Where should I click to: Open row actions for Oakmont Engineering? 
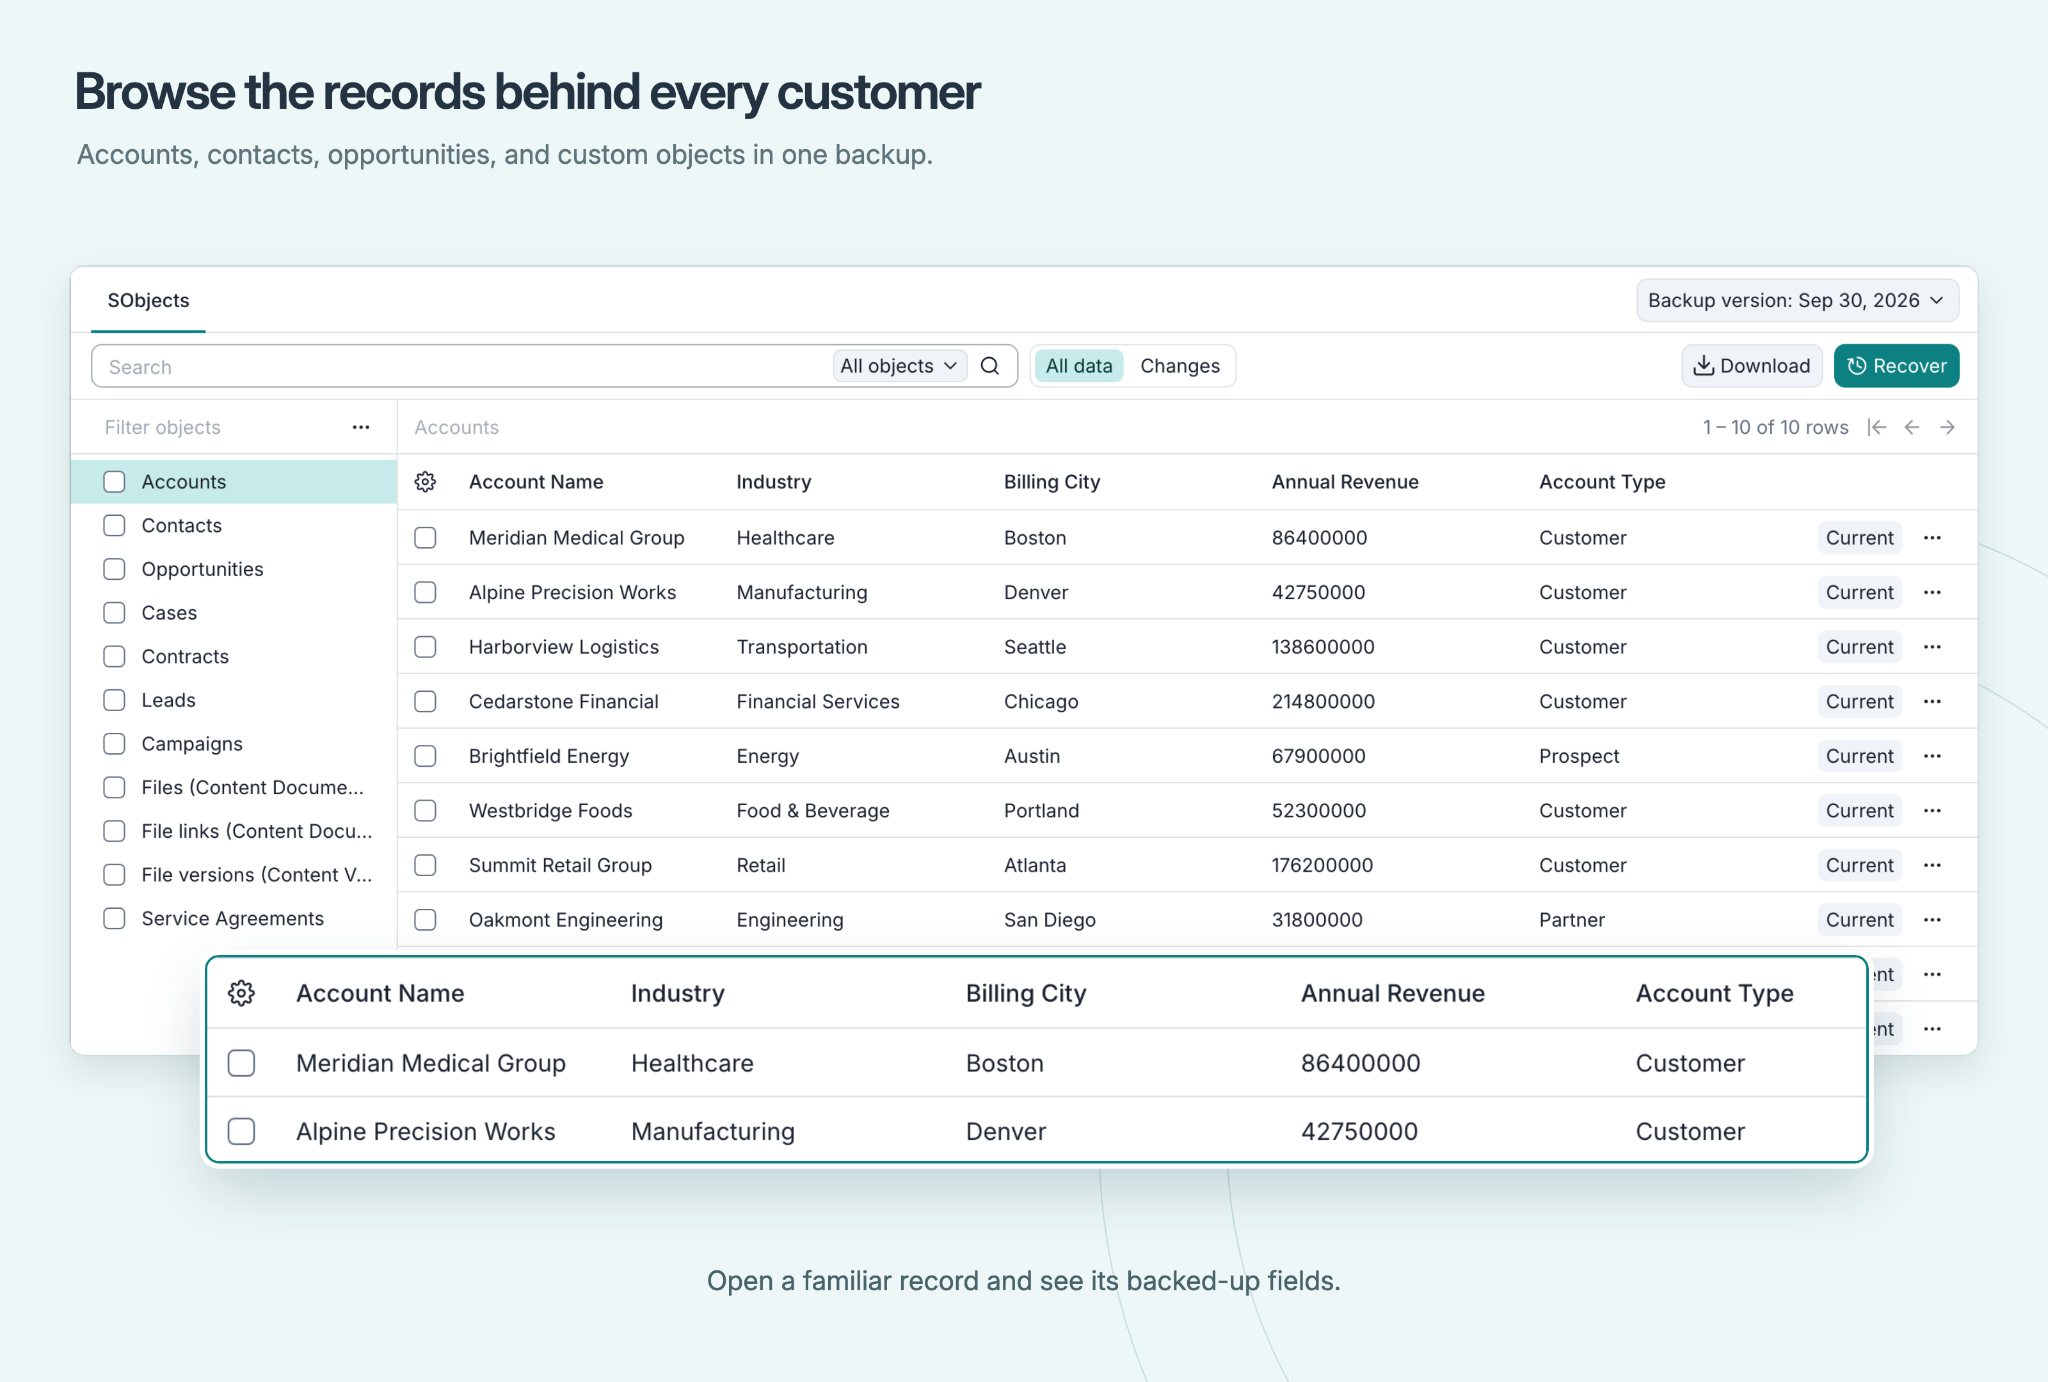1932,919
